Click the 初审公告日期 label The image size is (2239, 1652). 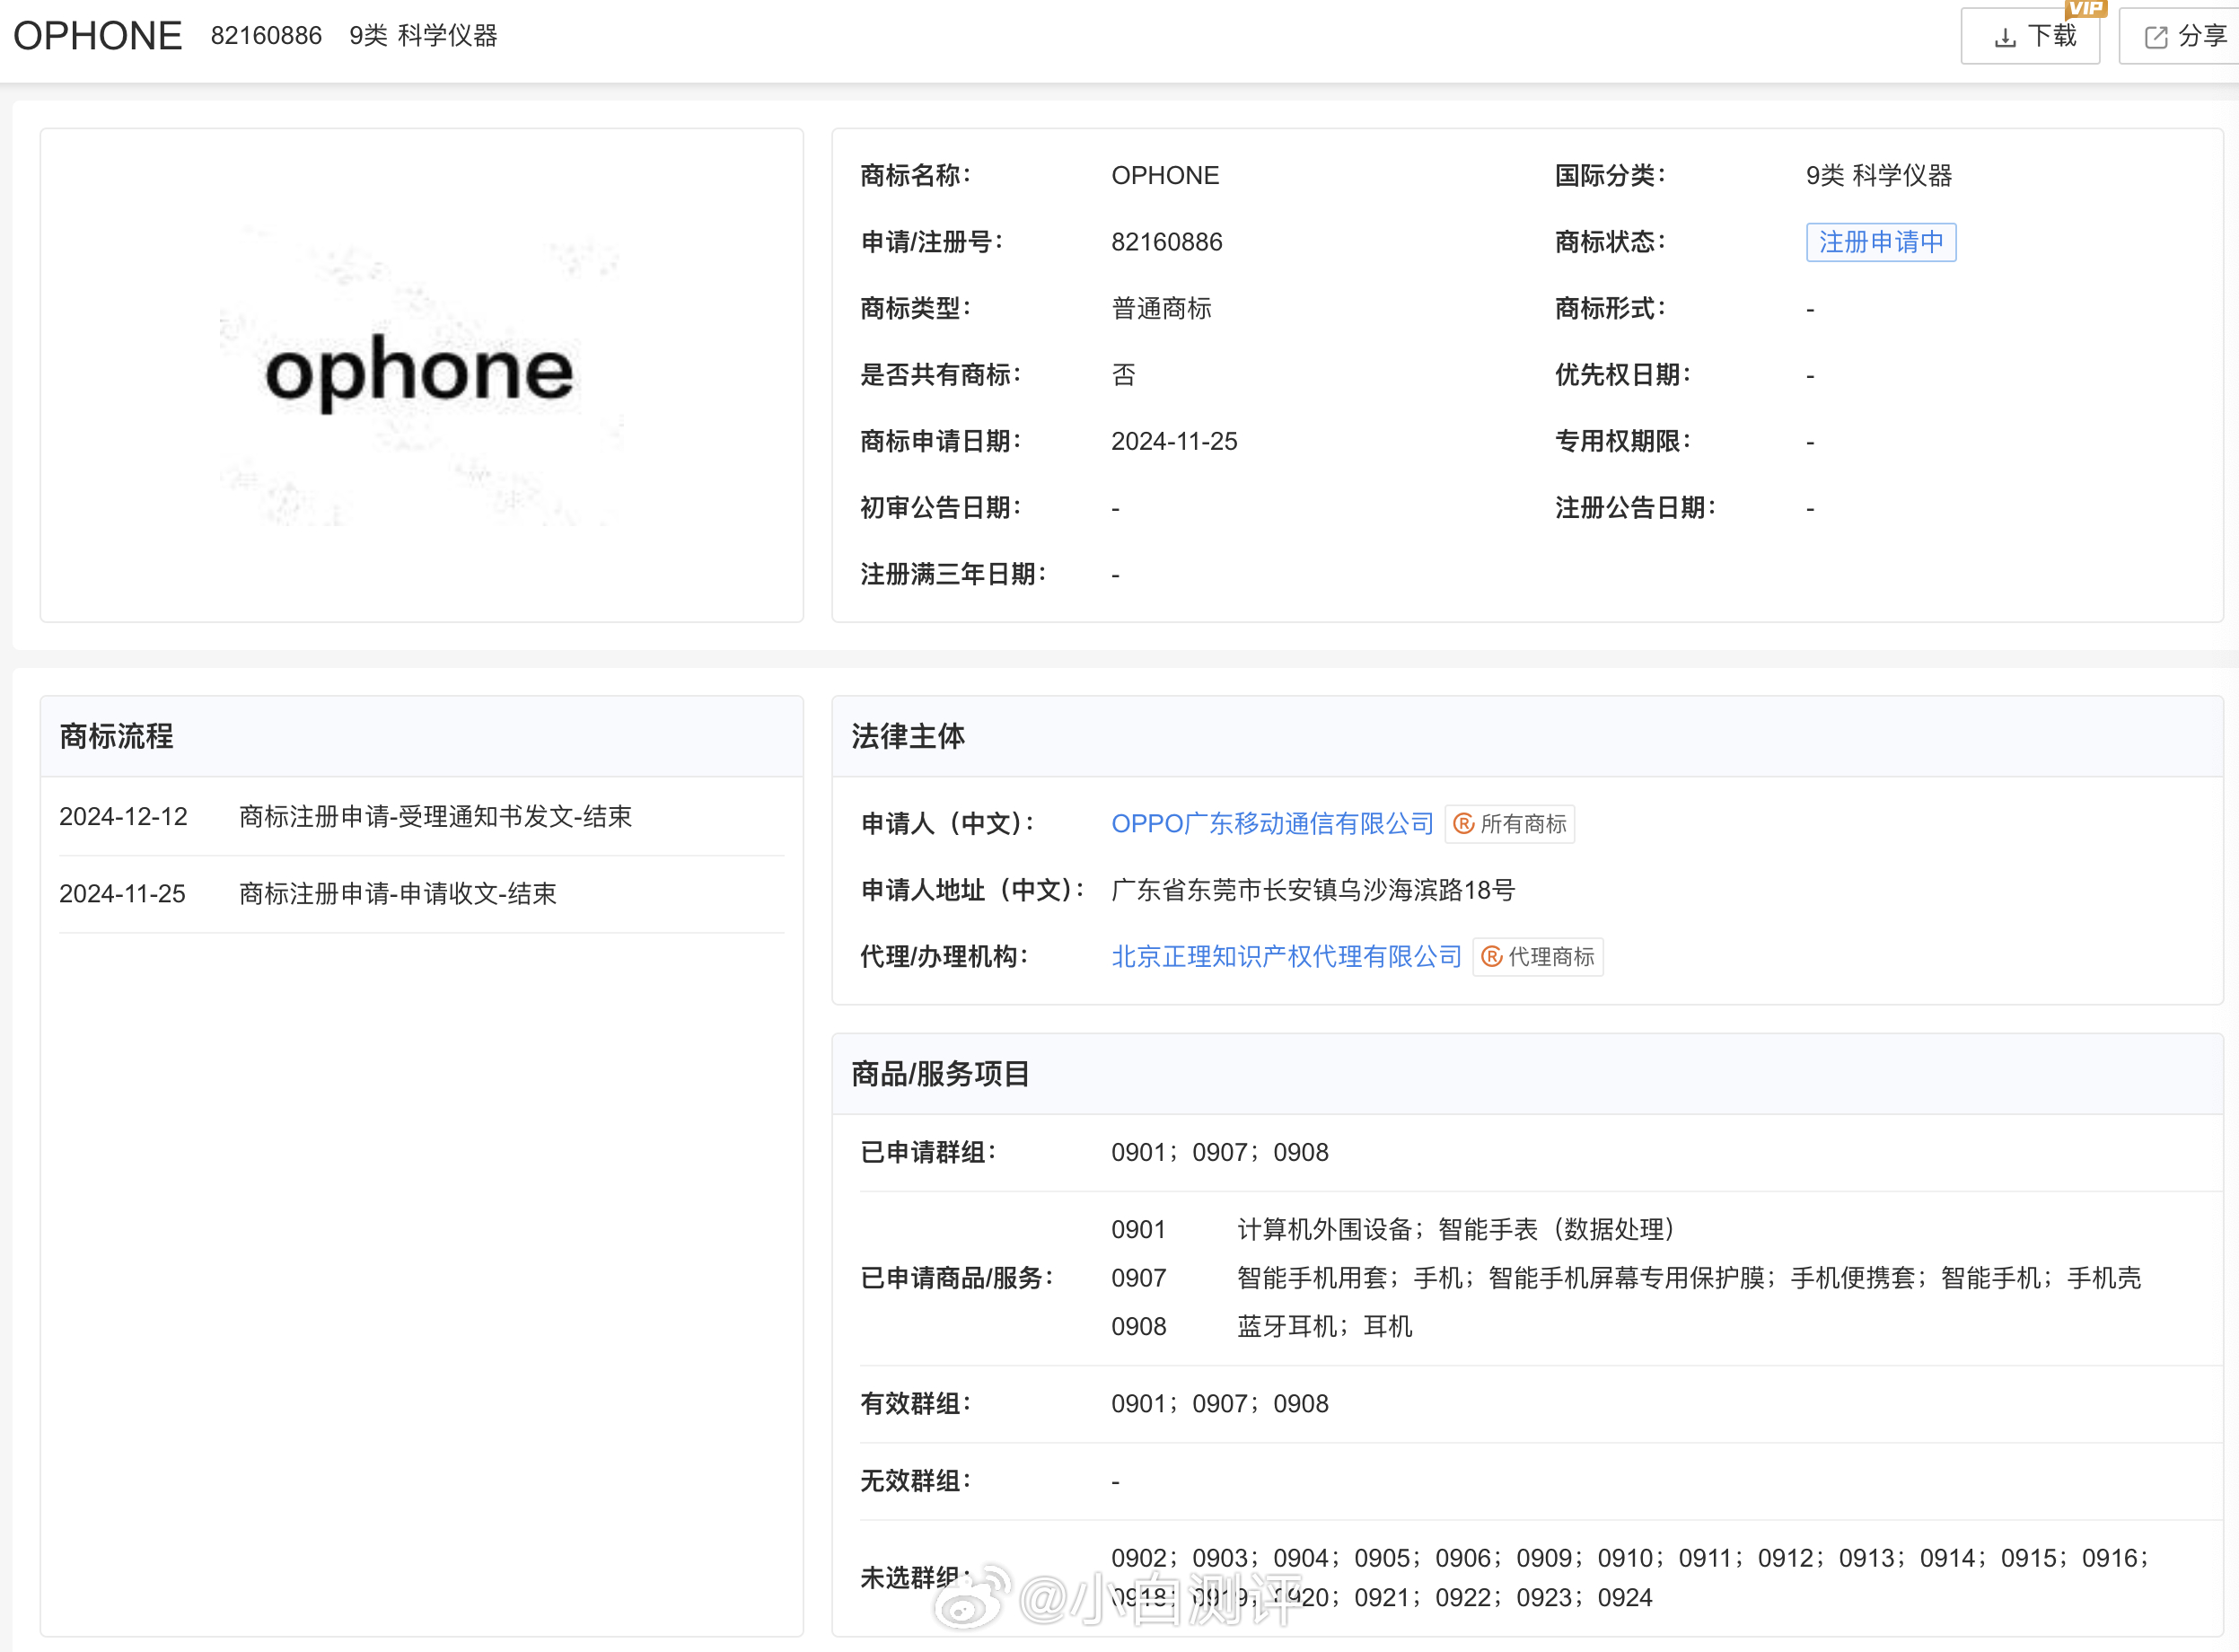click(941, 508)
